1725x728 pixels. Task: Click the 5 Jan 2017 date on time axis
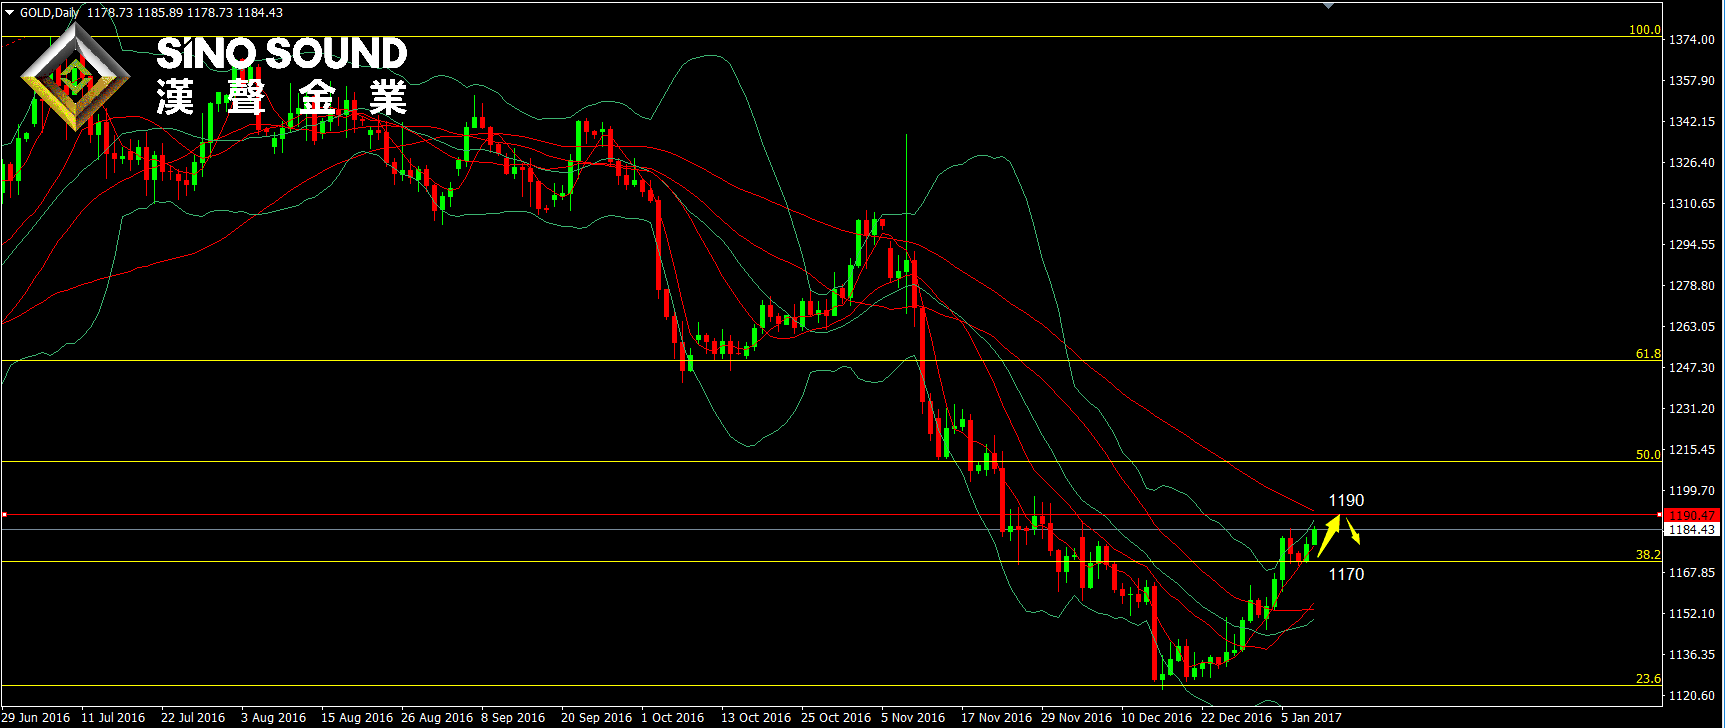pos(1311,717)
